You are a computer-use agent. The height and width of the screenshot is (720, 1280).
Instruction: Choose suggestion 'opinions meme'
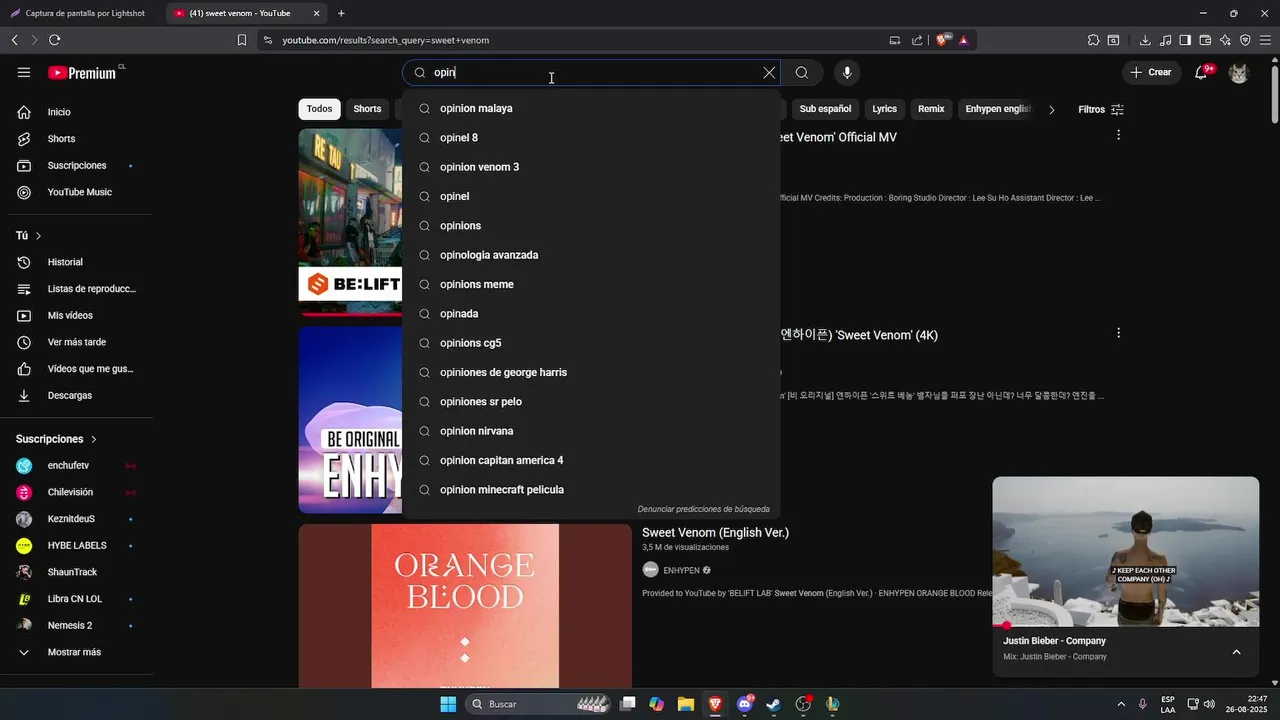(591, 284)
